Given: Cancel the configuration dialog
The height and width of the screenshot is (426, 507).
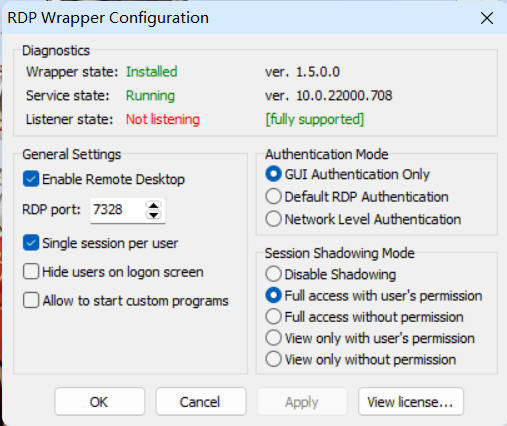Looking at the screenshot, I should (x=201, y=401).
